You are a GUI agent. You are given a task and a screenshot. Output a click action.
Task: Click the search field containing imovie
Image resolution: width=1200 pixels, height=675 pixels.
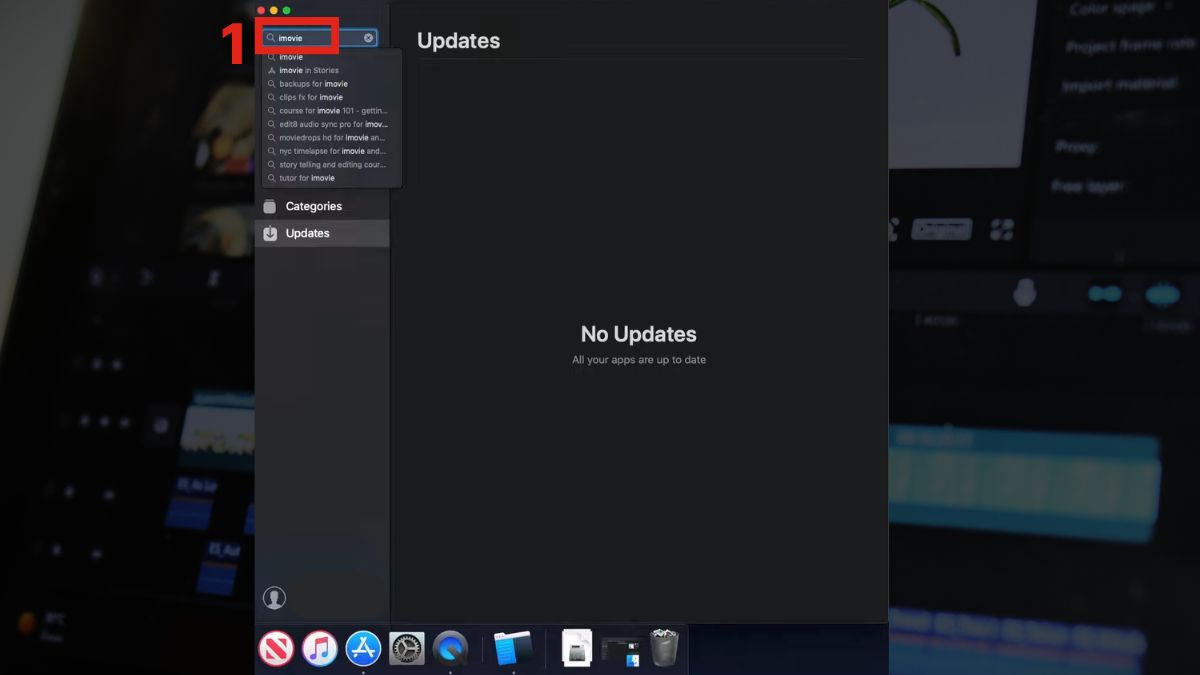320,38
